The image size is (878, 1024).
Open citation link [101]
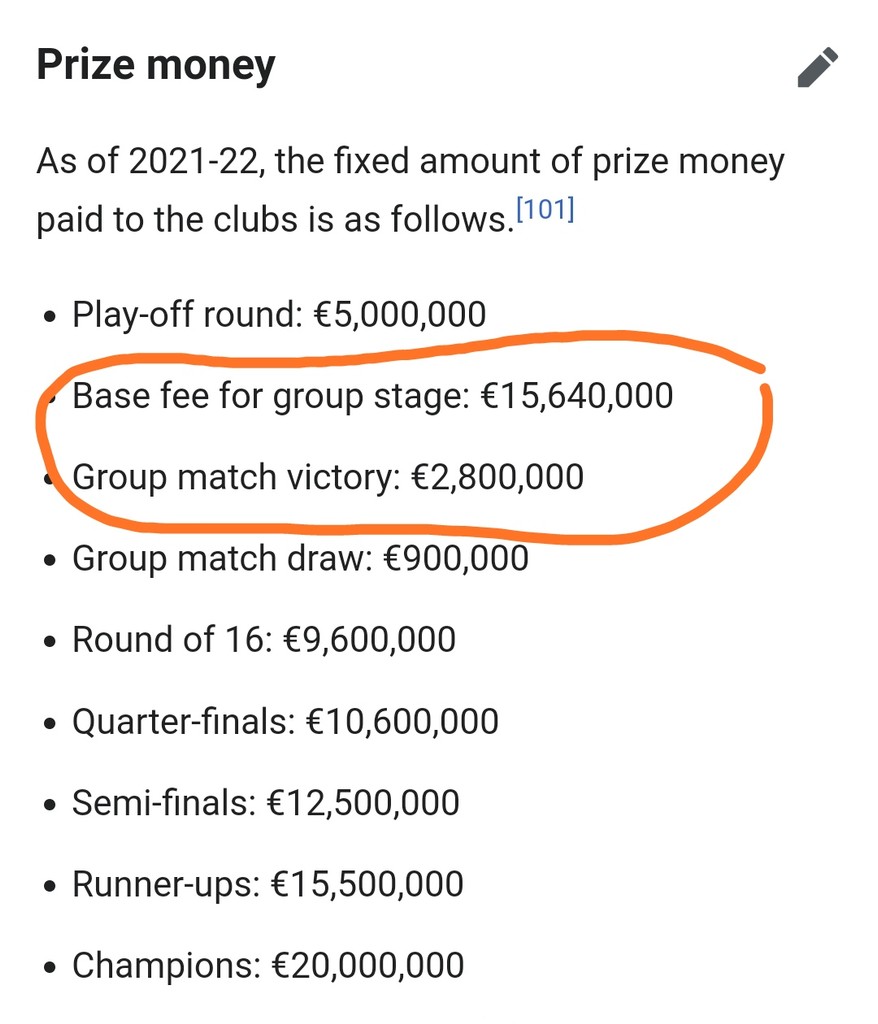pyautogui.click(x=545, y=210)
